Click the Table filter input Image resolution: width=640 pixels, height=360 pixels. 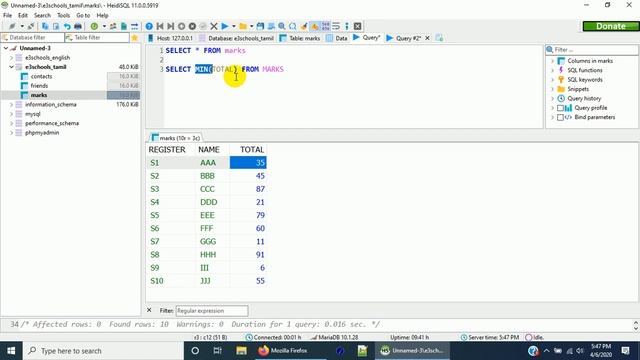pos(97,38)
